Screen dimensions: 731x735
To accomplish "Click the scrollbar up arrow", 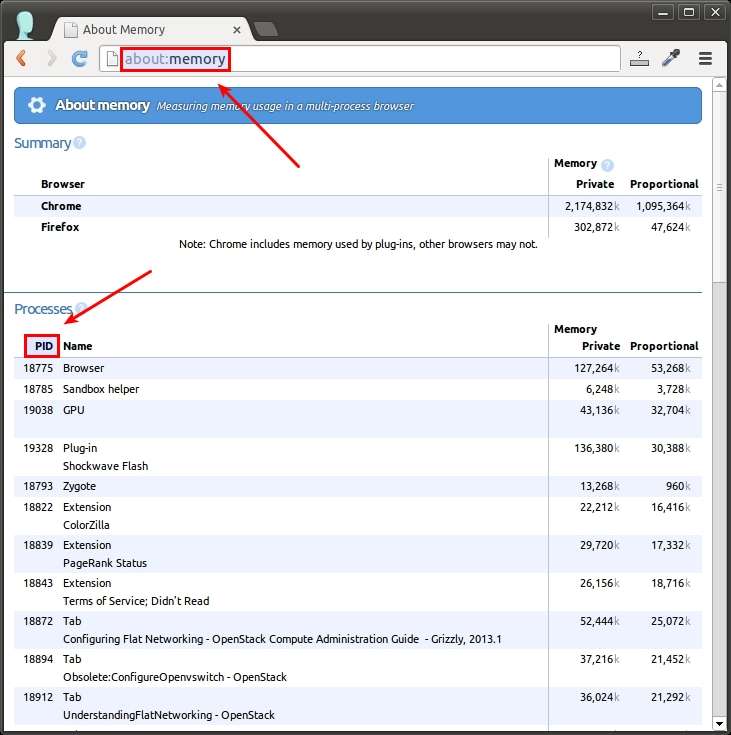I will 719,85.
